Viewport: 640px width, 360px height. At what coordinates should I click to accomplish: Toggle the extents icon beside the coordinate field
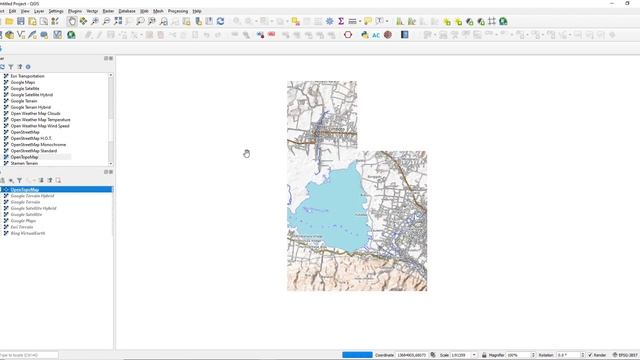click(433, 355)
